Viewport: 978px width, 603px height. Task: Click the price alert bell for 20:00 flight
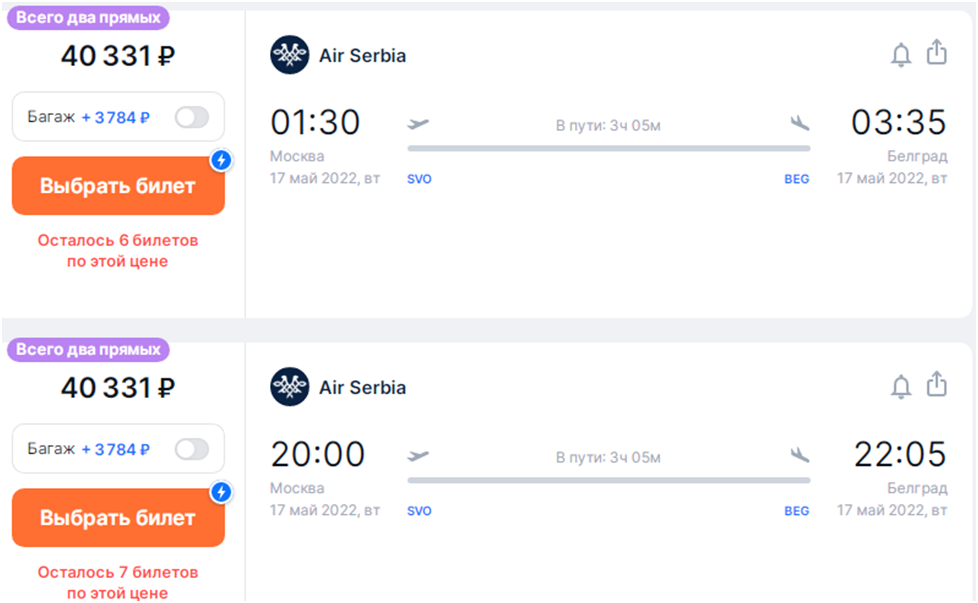(x=900, y=387)
